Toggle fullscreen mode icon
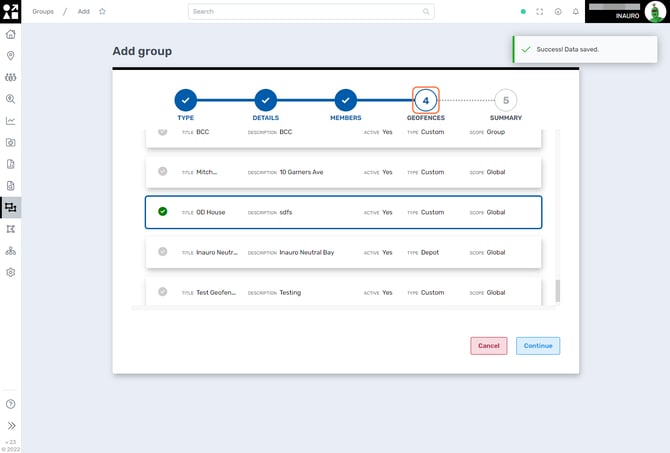This screenshot has width=670, height=453. click(x=540, y=12)
